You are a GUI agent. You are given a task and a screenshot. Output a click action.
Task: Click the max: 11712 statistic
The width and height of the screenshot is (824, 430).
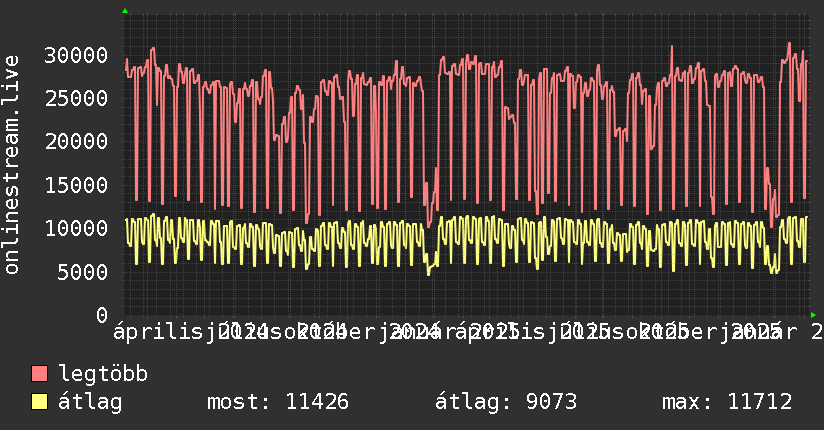coord(727,402)
